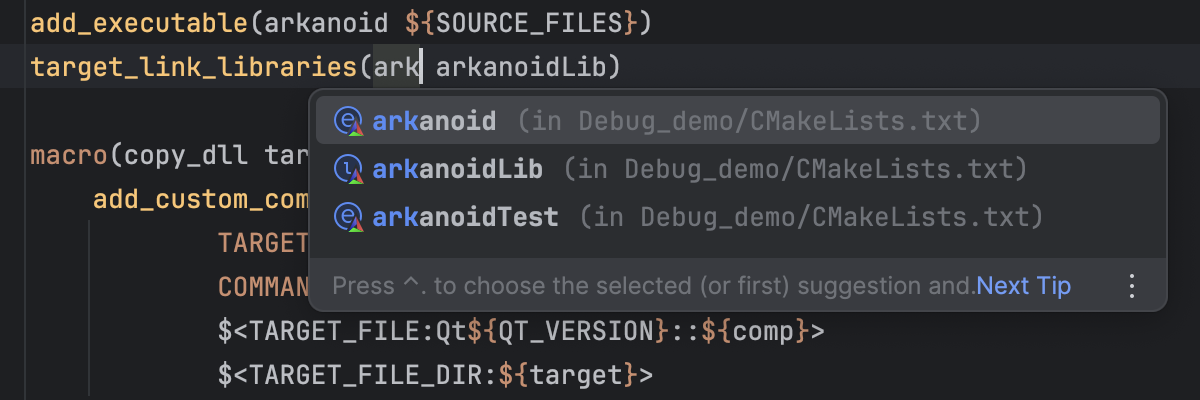
Task: Open the completion popup three-dot options menu
Action: (x=1132, y=286)
